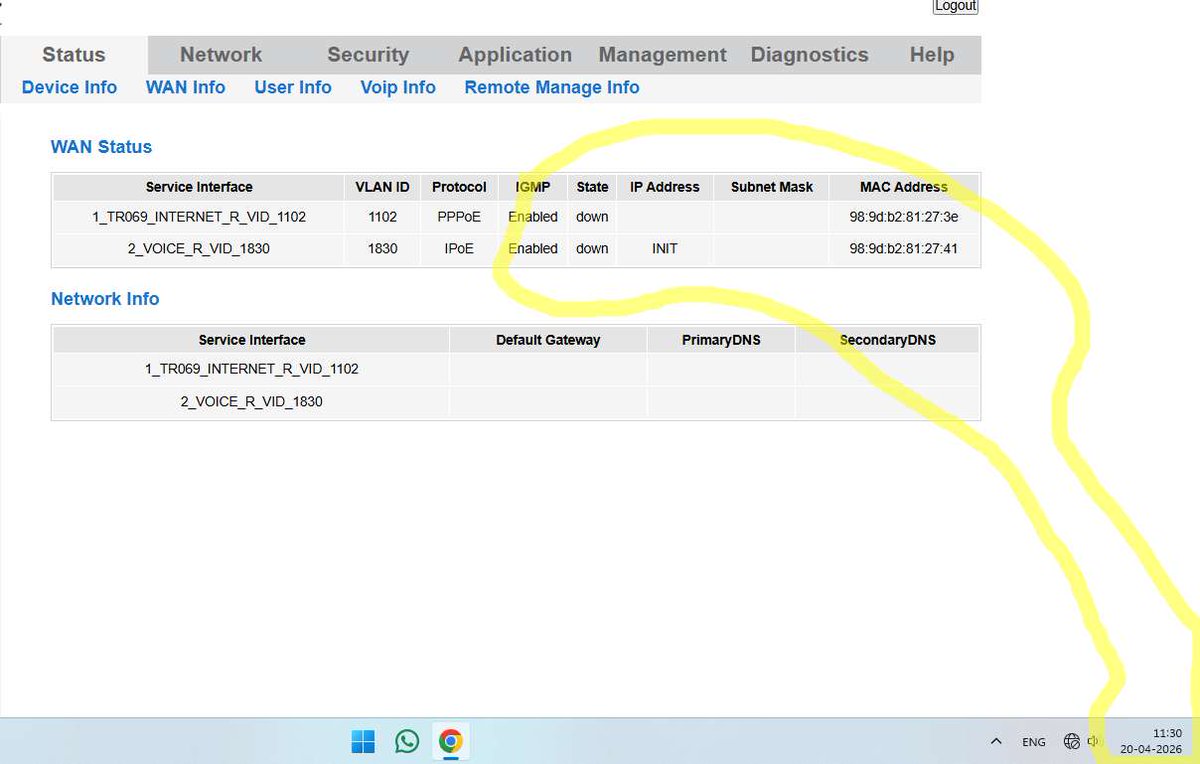Click 2_VOICE_R_VID_1830 in Network Info table
This screenshot has width=1200, height=764.
click(x=252, y=402)
